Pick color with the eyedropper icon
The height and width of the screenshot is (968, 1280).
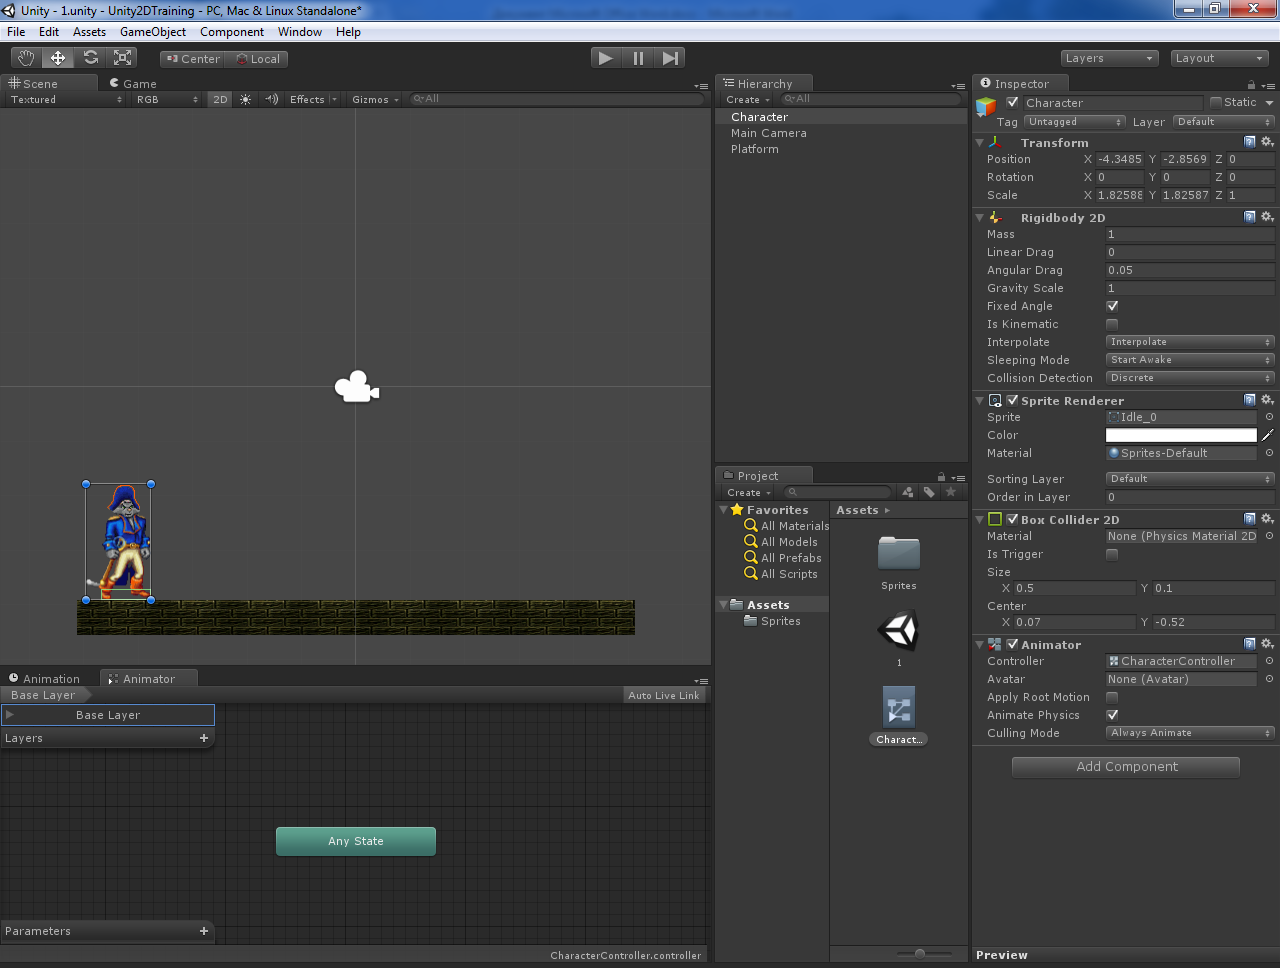pos(1268,435)
